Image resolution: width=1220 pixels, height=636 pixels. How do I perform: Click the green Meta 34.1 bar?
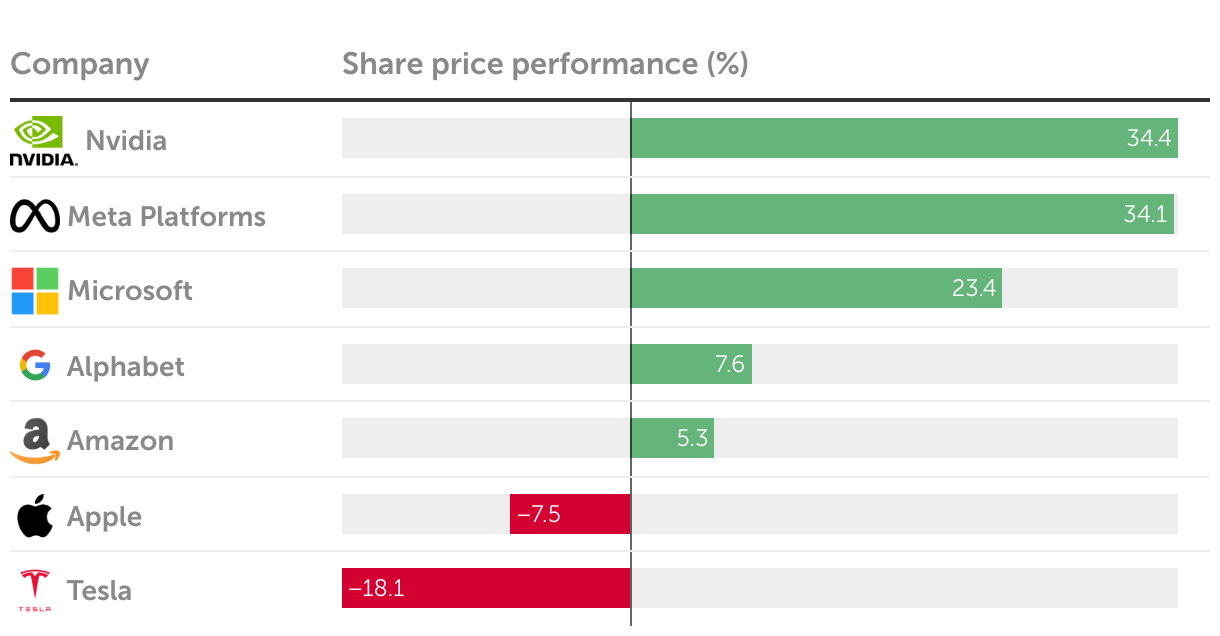pos(902,214)
